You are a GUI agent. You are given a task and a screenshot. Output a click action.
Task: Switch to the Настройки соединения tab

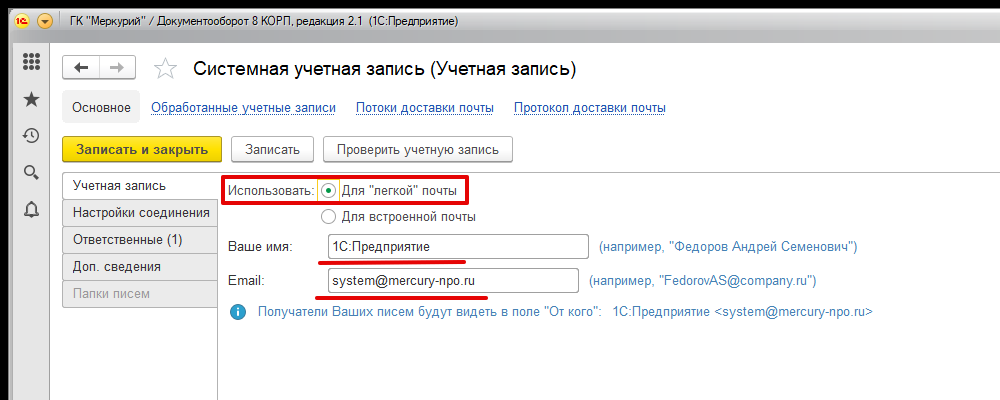(138, 212)
